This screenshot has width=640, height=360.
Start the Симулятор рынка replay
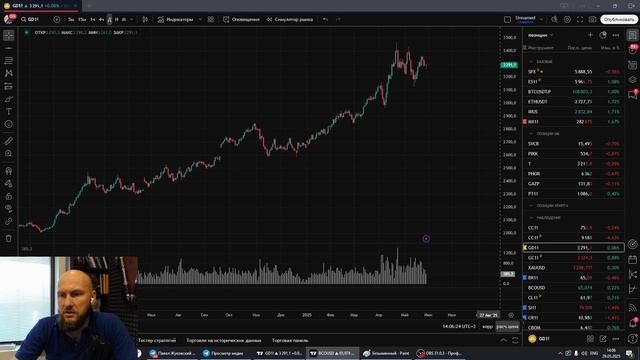point(290,19)
